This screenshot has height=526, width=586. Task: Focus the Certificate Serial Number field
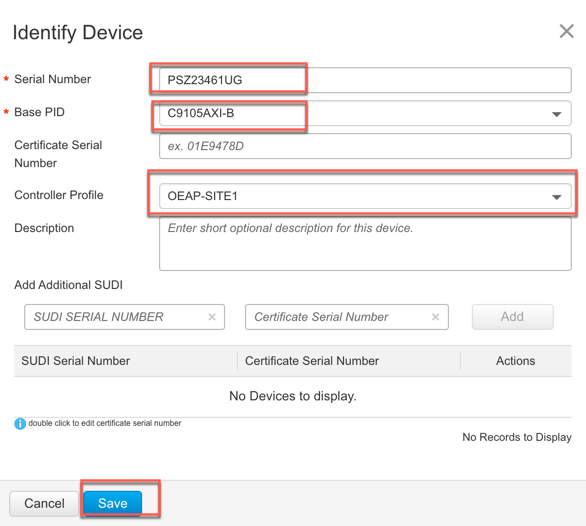click(365, 146)
